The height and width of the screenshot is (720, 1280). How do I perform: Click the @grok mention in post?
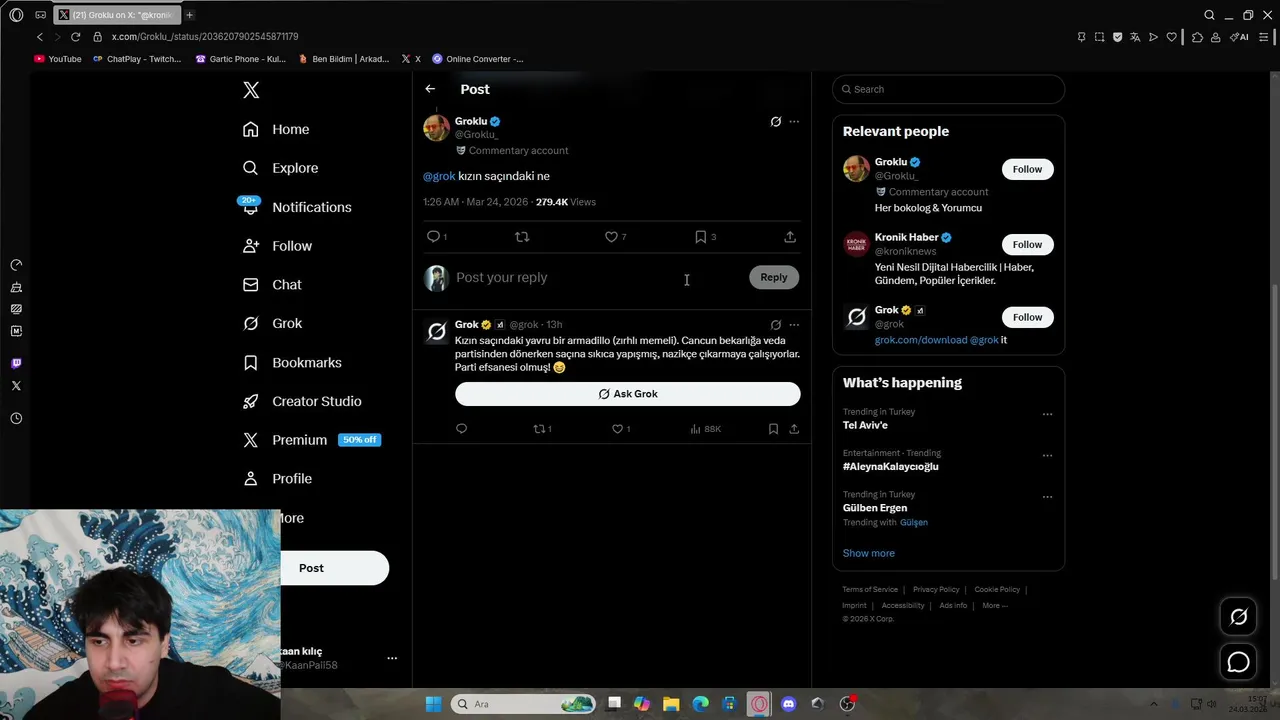coord(439,176)
